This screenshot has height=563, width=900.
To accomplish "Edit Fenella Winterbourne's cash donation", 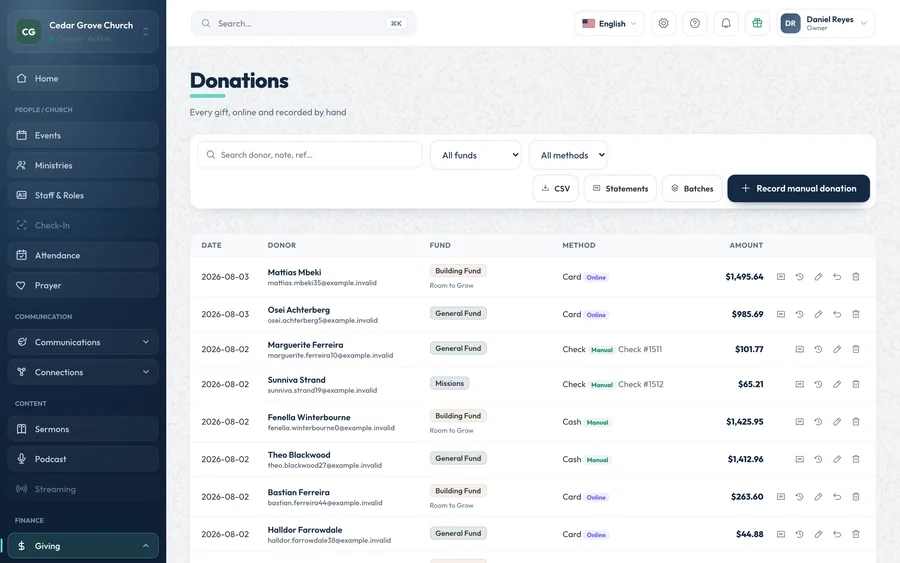I will pos(837,421).
